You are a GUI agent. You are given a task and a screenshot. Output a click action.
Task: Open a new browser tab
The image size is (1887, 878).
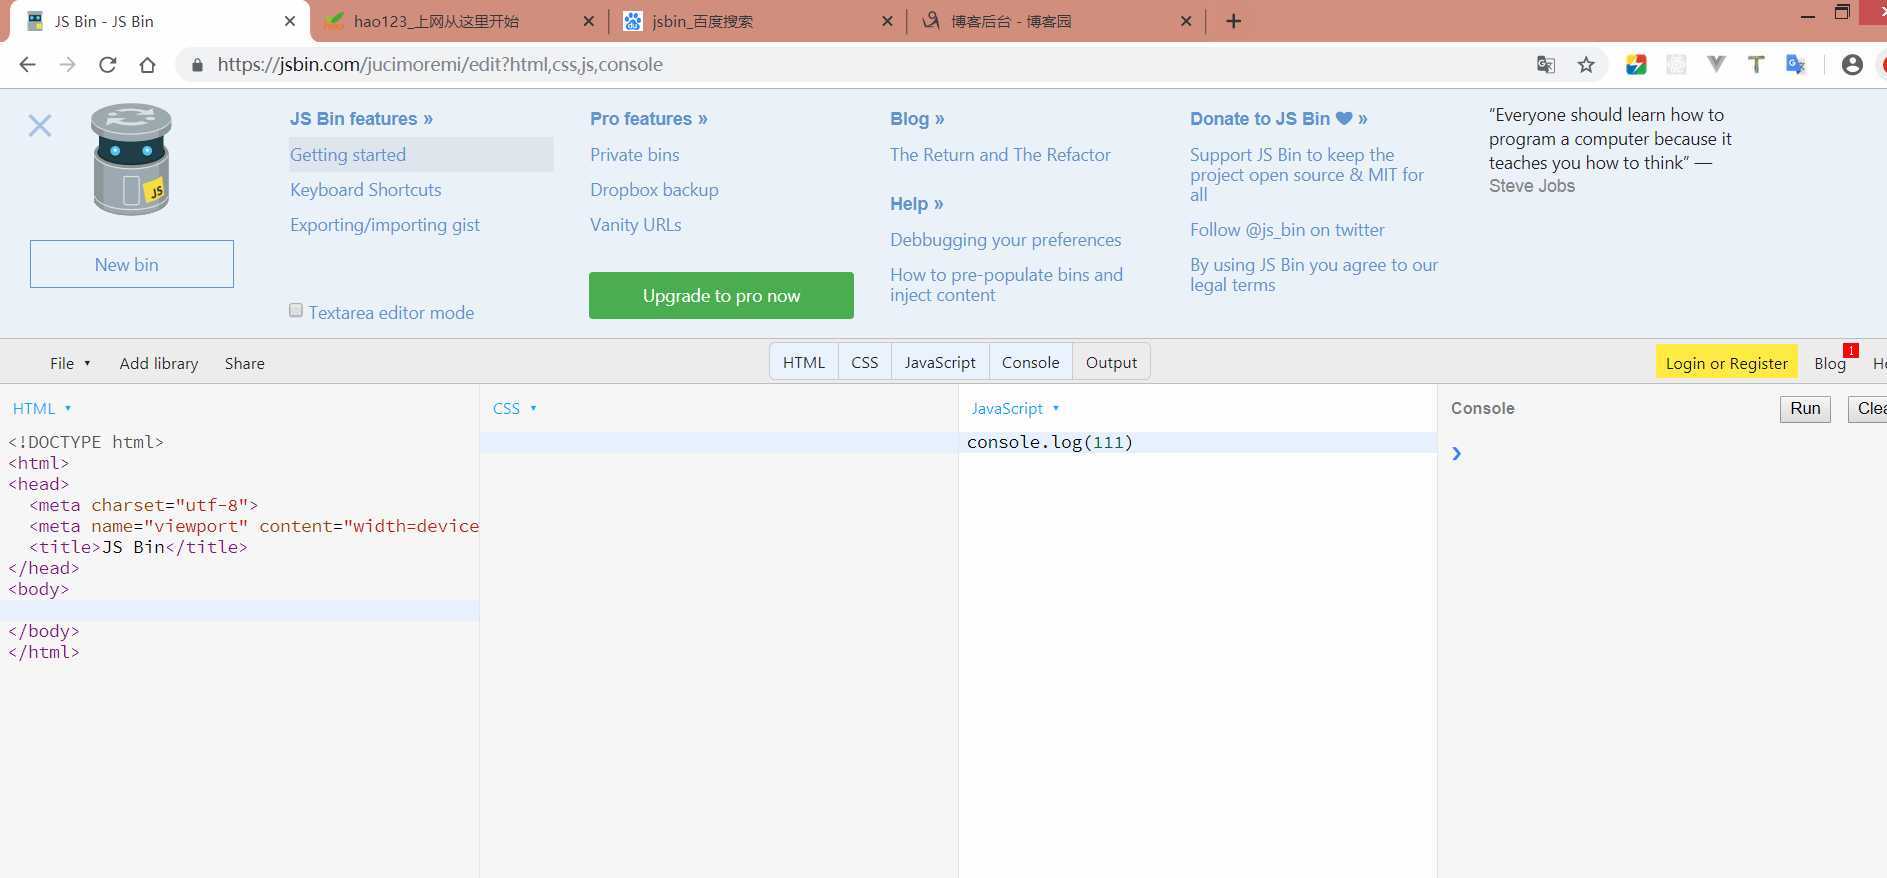point(1233,21)
